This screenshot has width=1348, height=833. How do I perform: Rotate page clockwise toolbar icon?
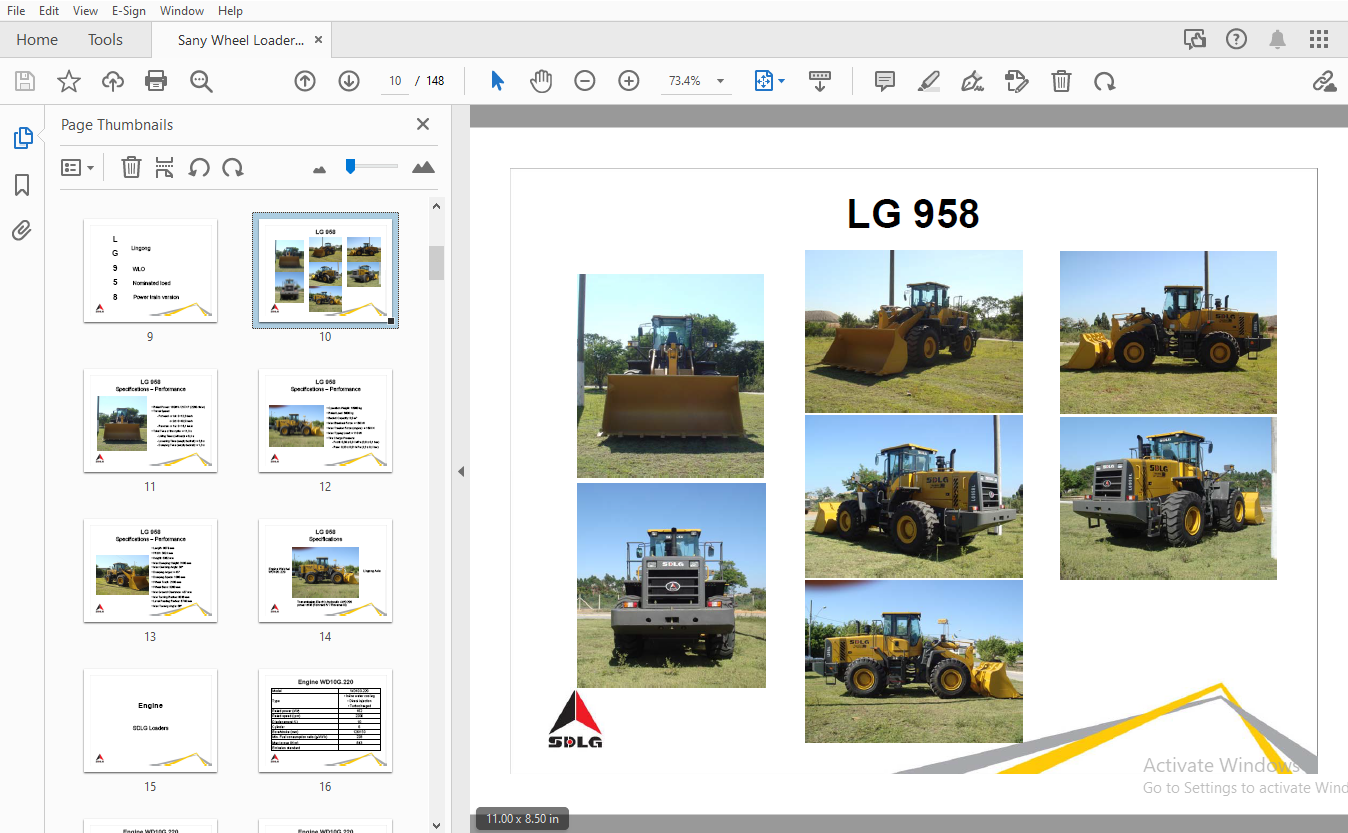[x=1104, y=81]
